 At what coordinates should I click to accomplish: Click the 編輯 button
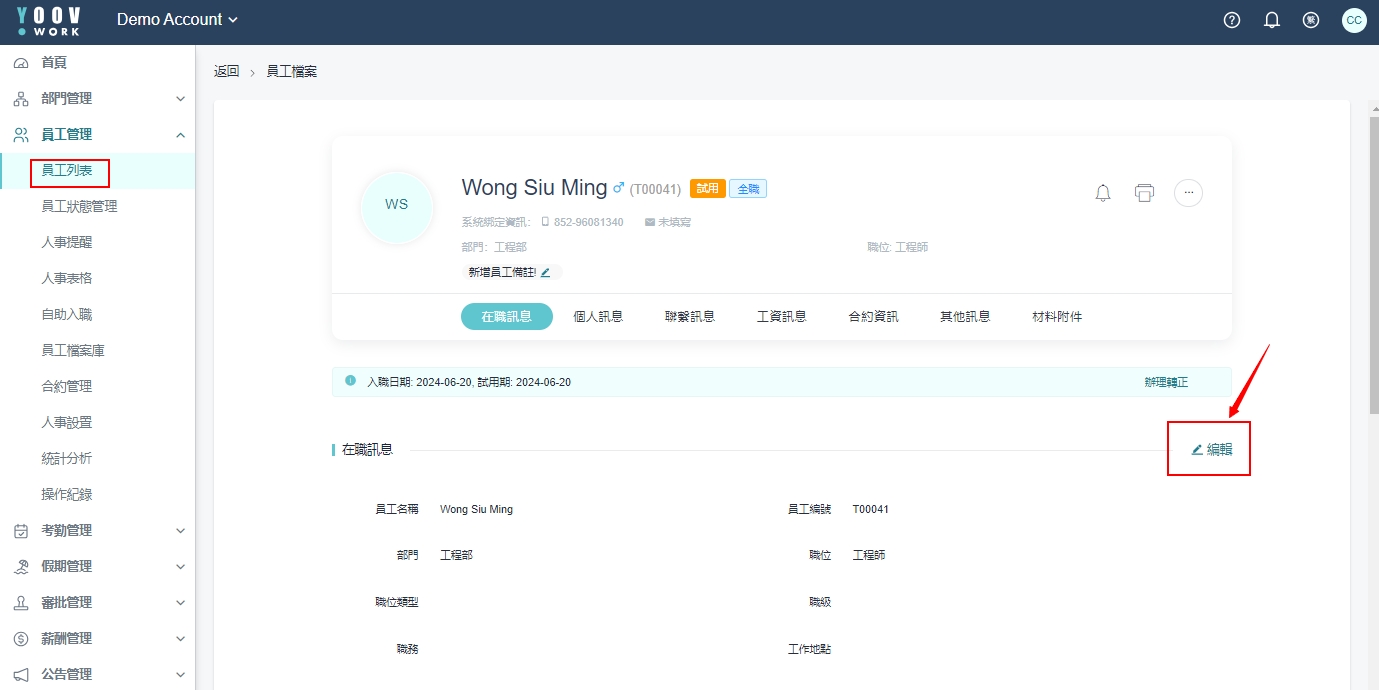(x=1212, y=449)
